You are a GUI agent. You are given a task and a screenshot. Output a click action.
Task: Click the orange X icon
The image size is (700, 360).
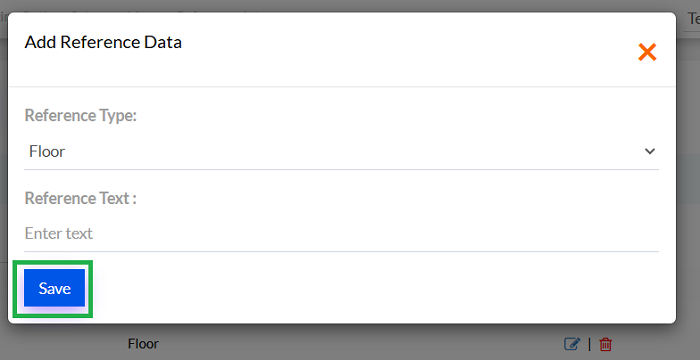click(x=647, y=52)
